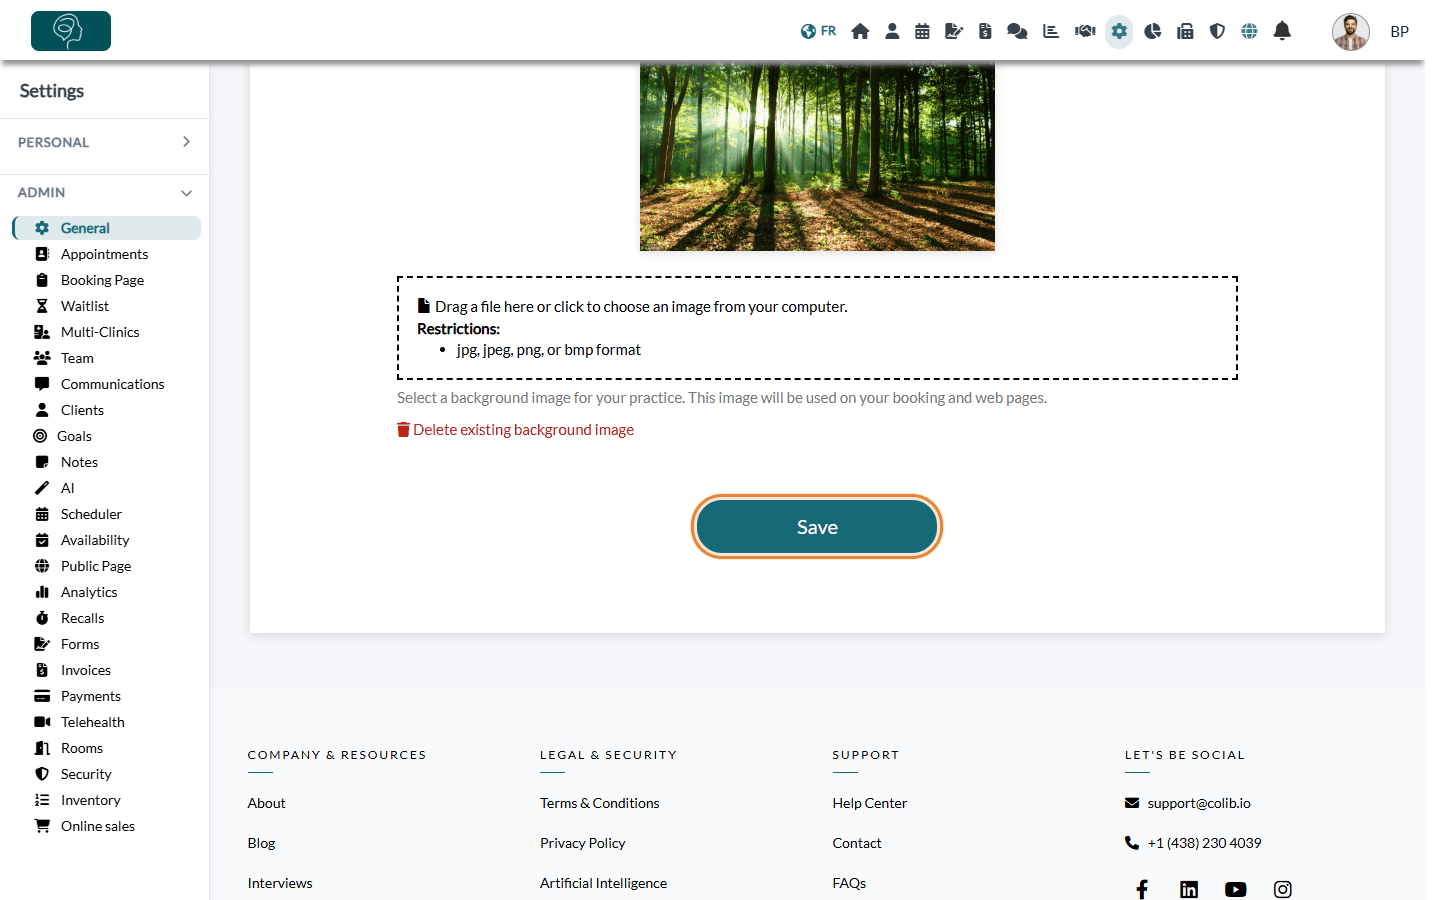
Task: Open Communications settings
Action: [x=112, y=384]
